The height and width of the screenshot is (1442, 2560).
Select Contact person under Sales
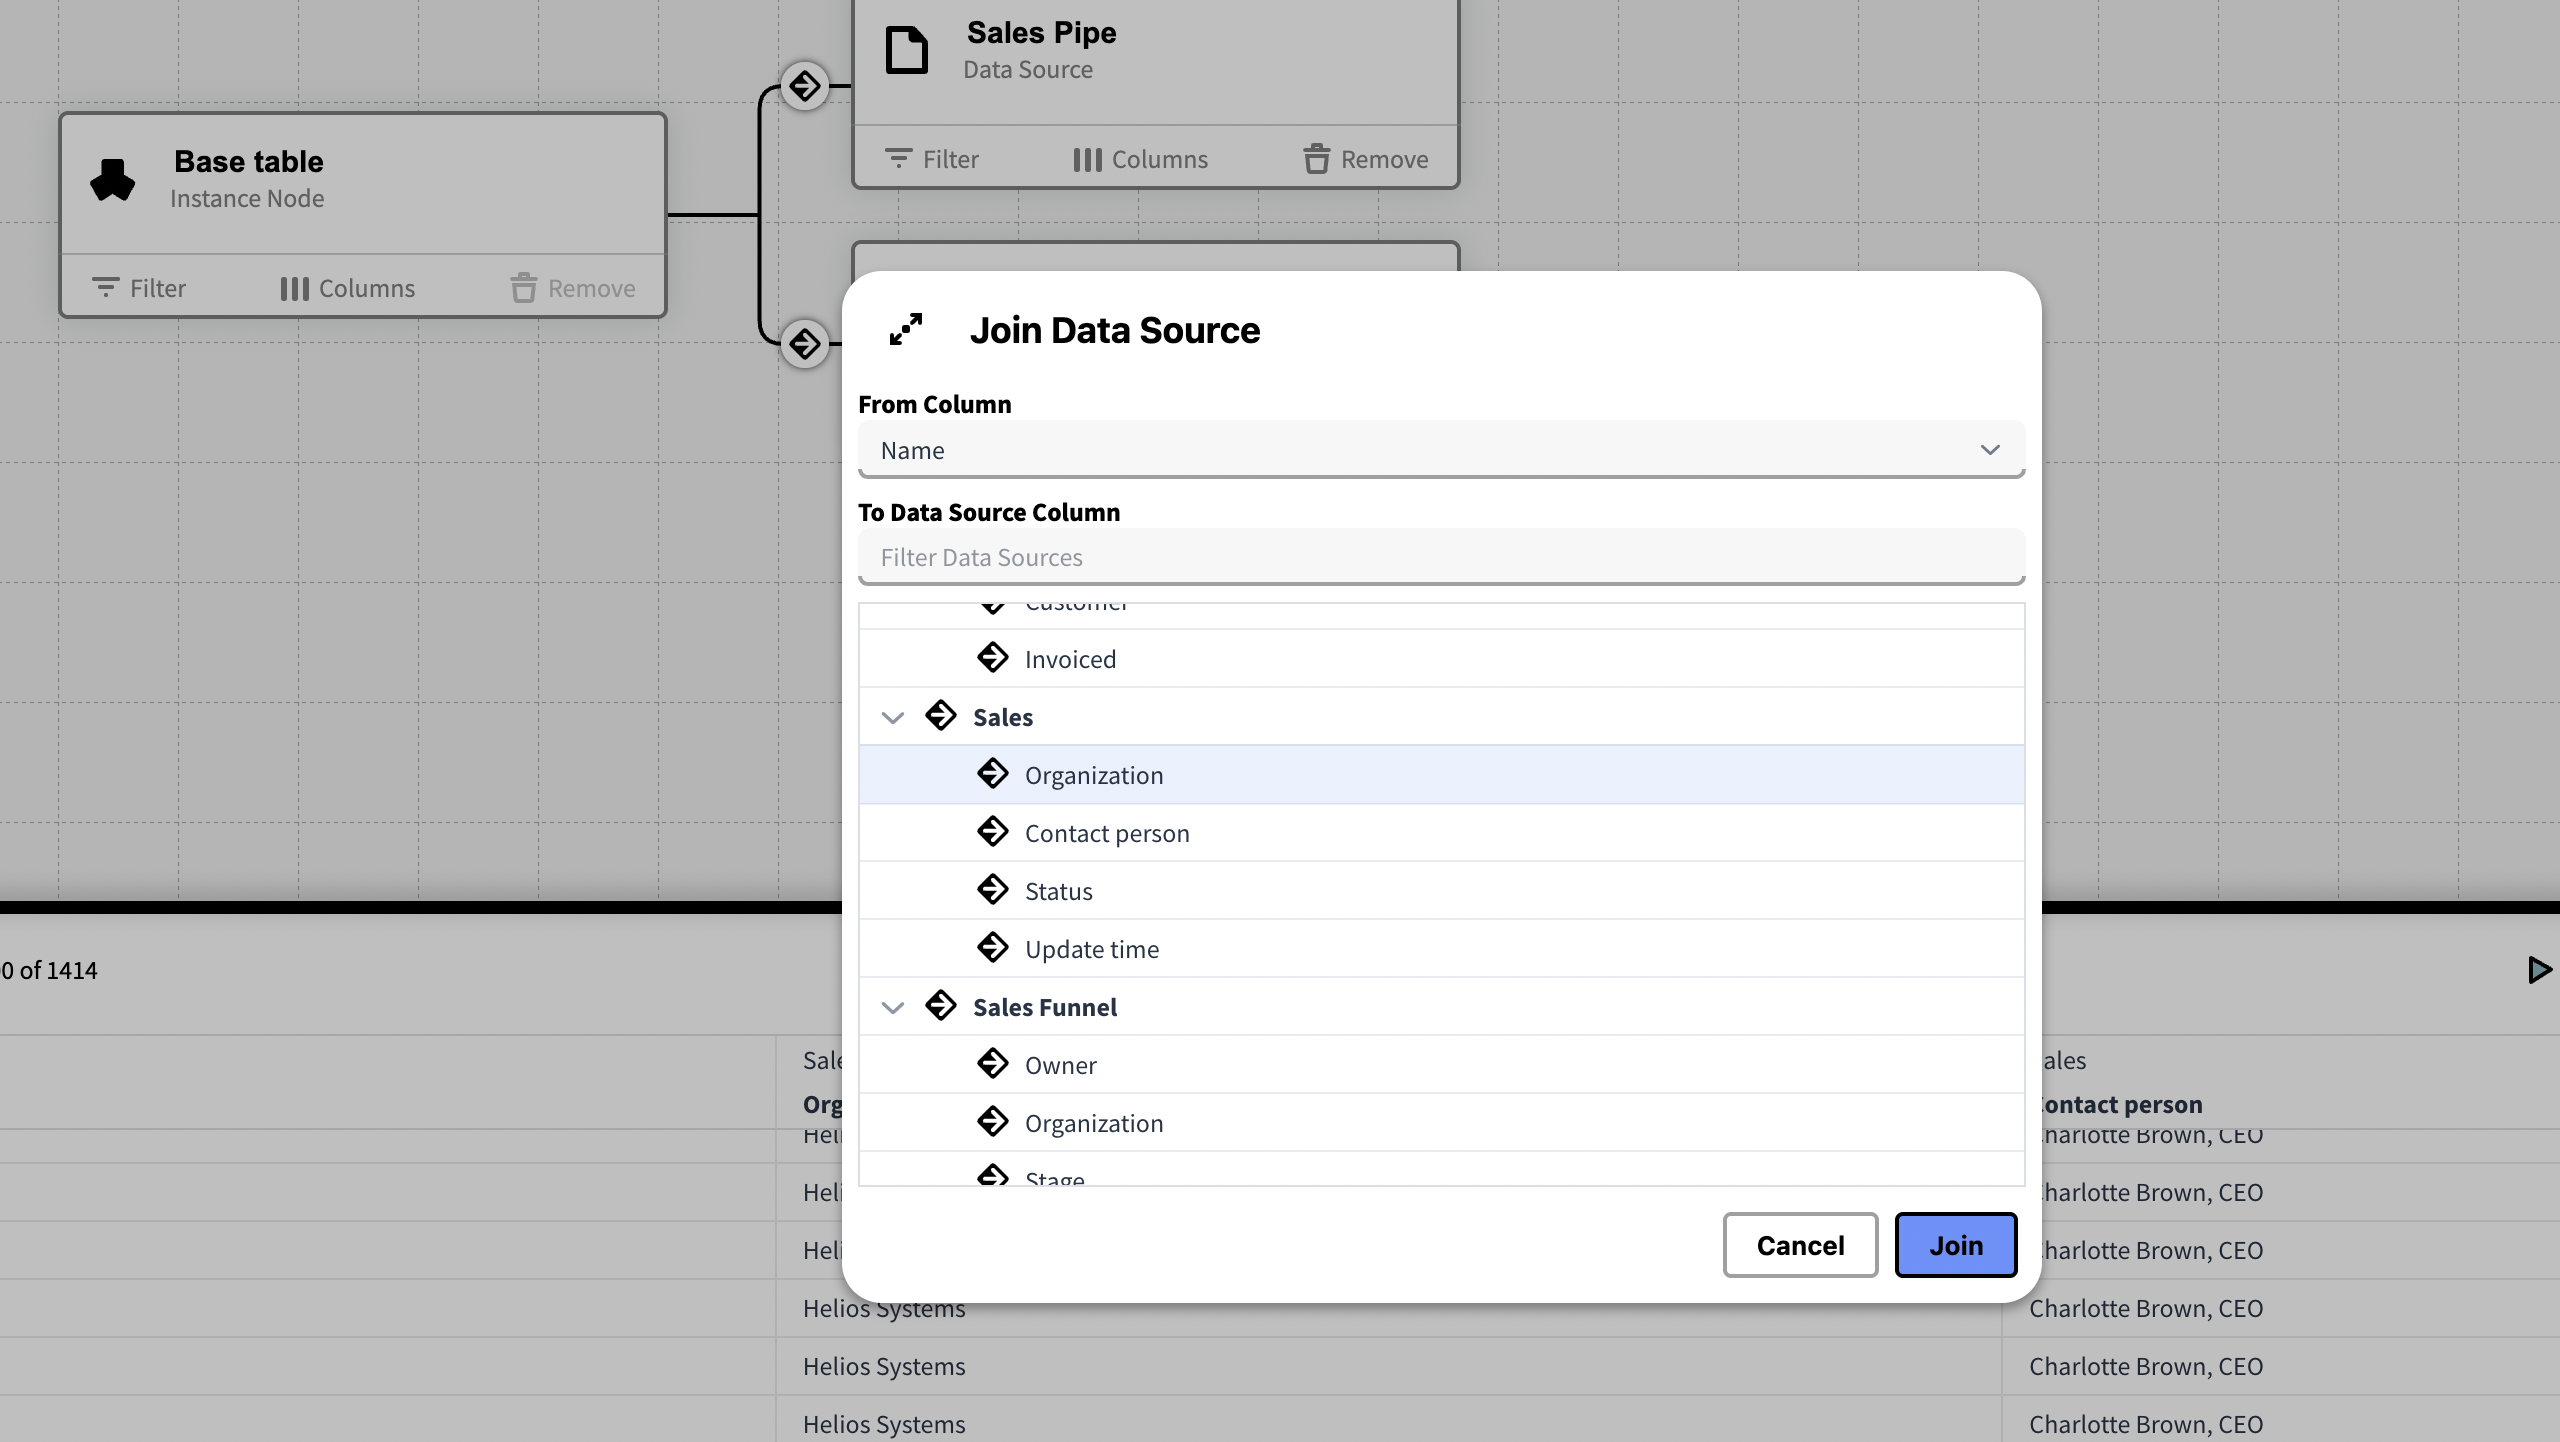[x=1107, y=833]
